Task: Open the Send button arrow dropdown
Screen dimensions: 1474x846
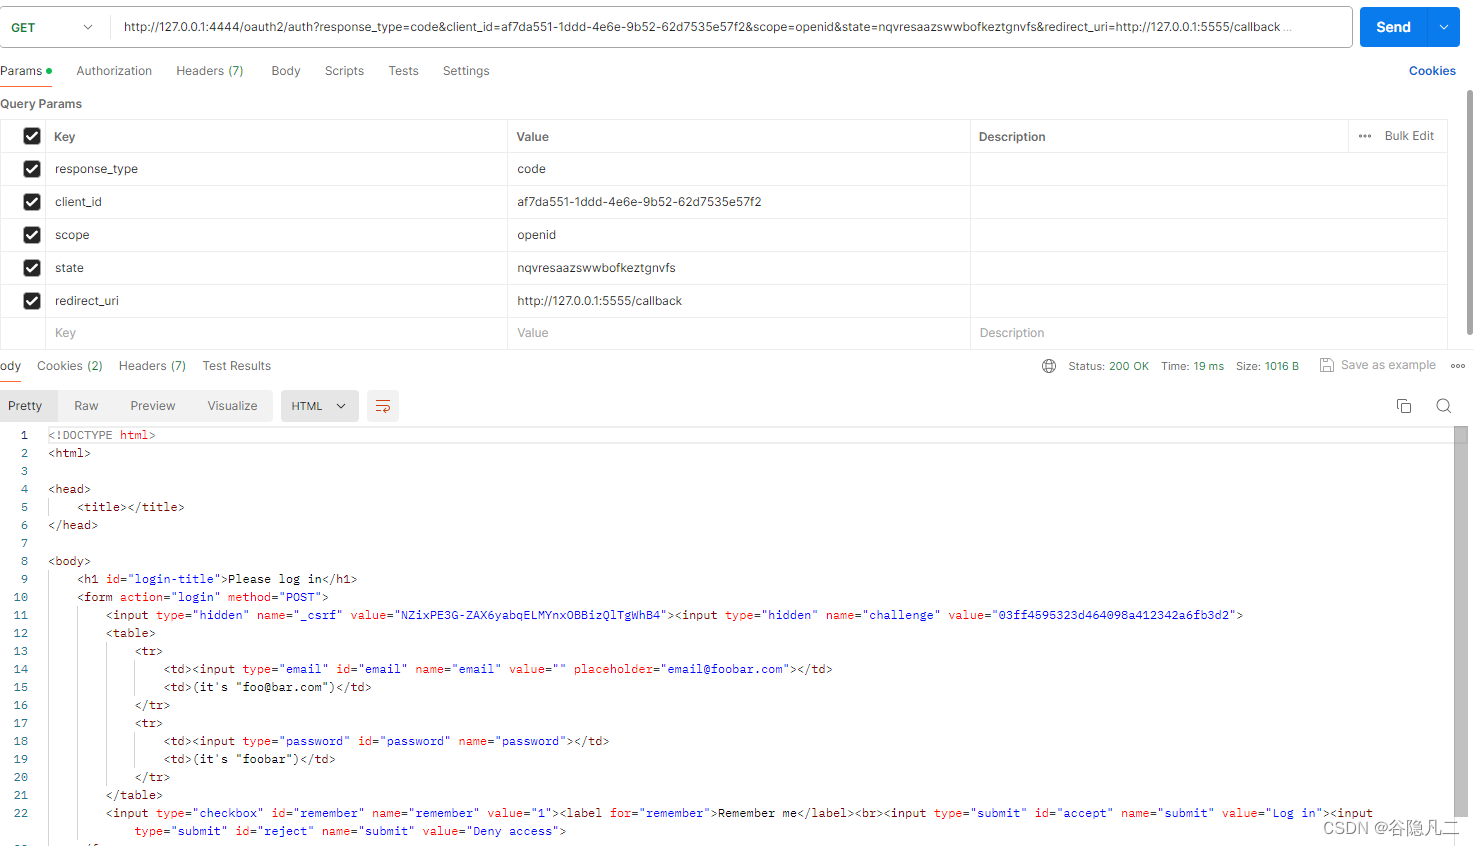Action: point(1444,27)
